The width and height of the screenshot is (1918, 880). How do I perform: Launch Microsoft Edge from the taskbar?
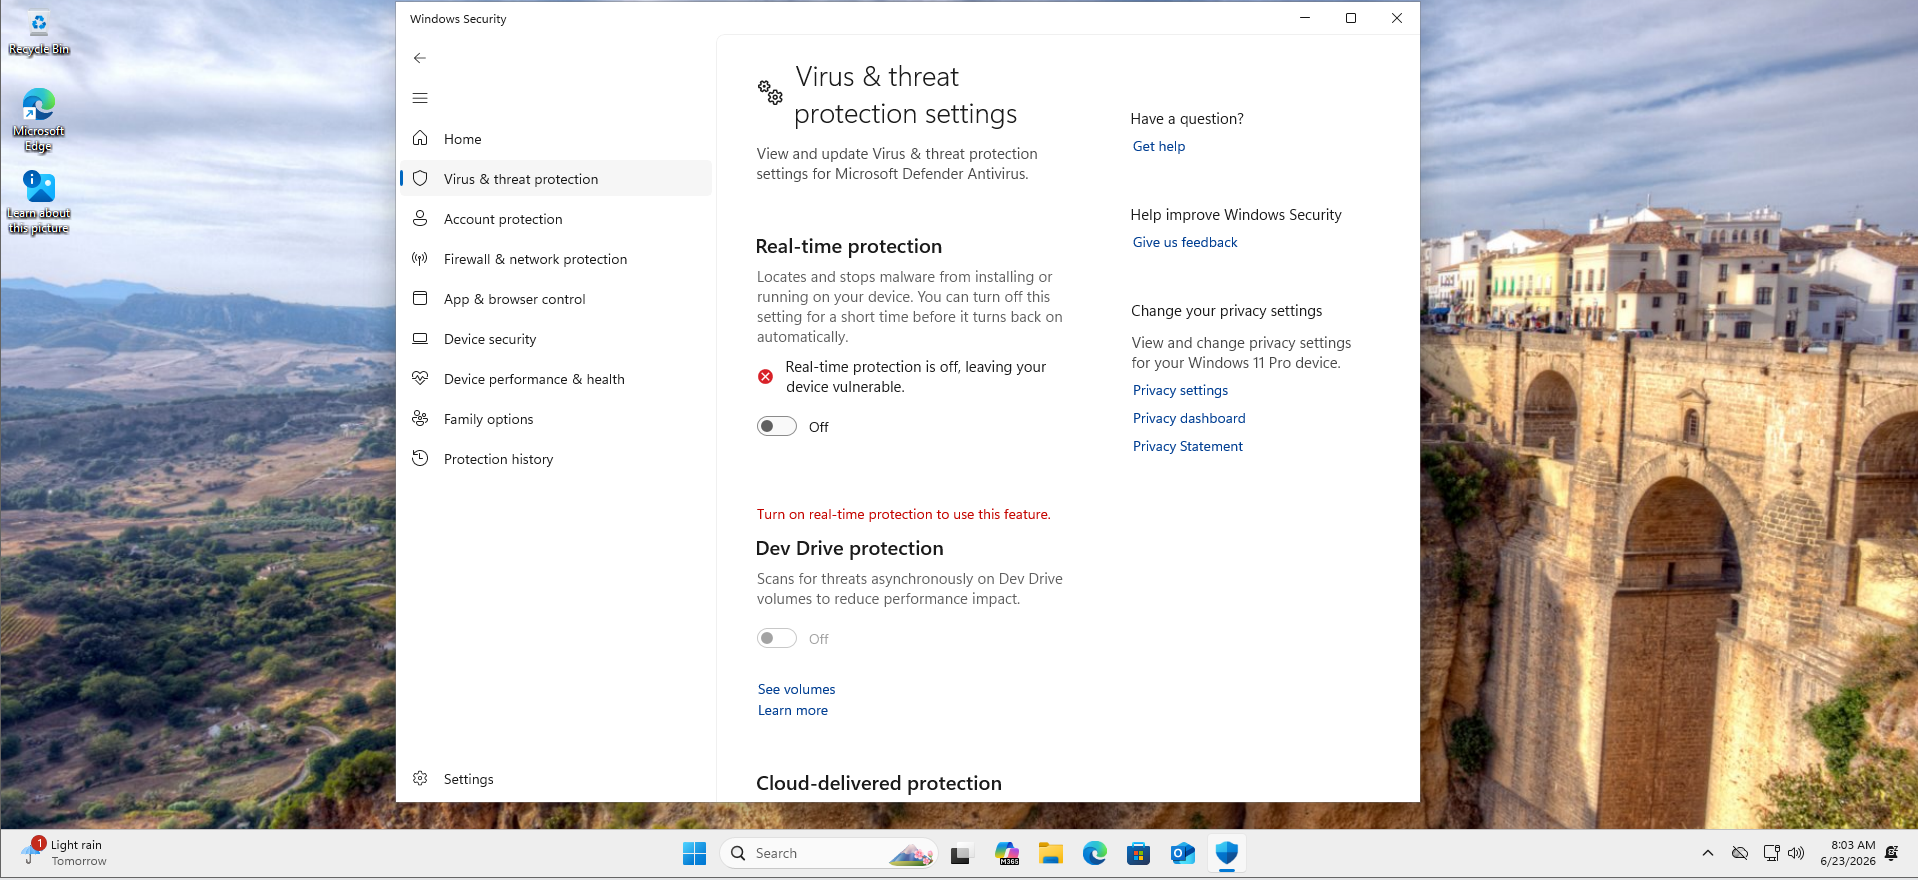[1094, 853]
